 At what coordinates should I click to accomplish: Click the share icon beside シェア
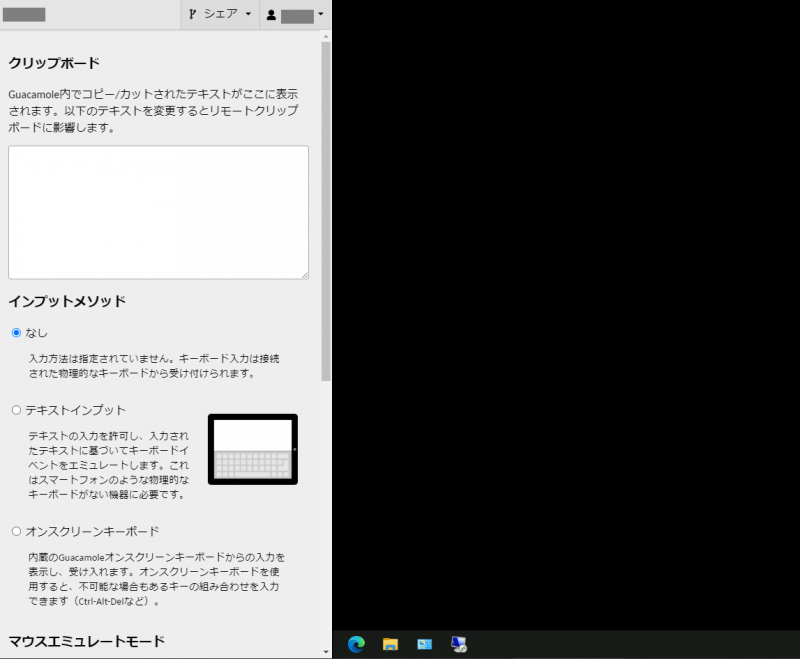pyautogui.click(x=192, y=14)
